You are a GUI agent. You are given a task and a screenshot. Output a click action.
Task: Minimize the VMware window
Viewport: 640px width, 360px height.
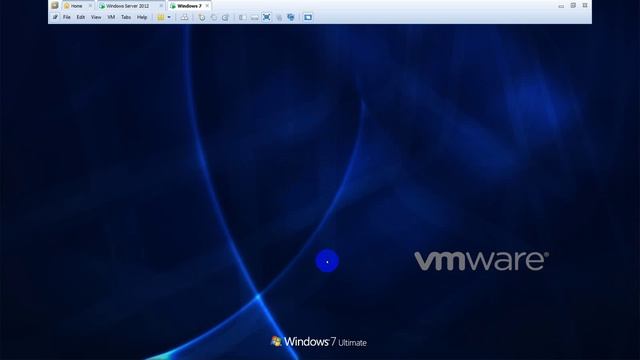tap(561, 6)
